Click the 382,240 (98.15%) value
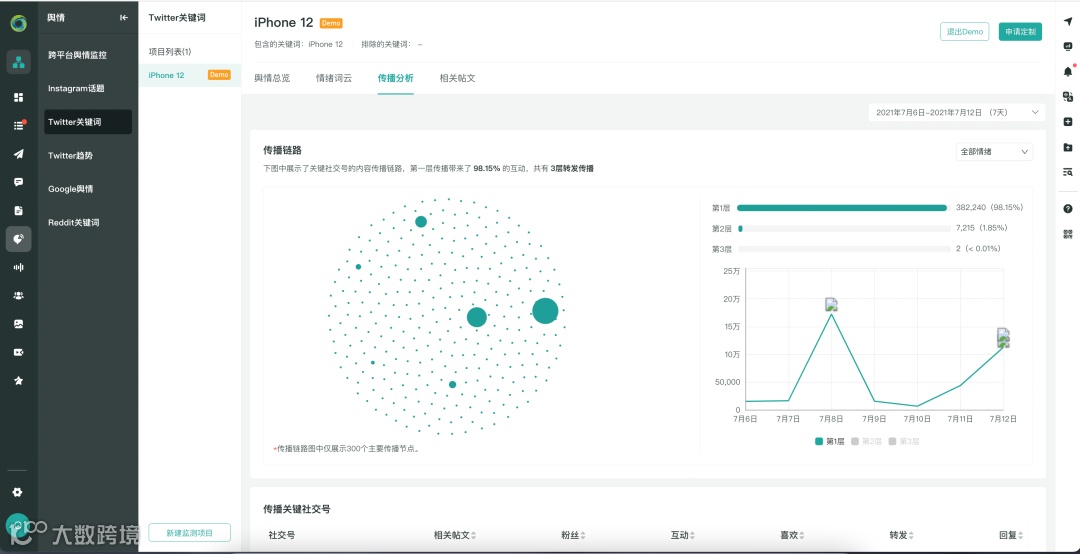The image size is (1080, 554). pos(990,207)
